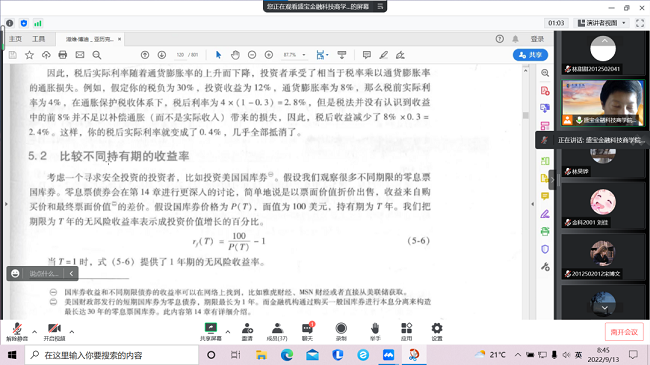The height and width of the screenshot is (365, 650).
Task: Start recording the meeting
Action: click(341, 331)
